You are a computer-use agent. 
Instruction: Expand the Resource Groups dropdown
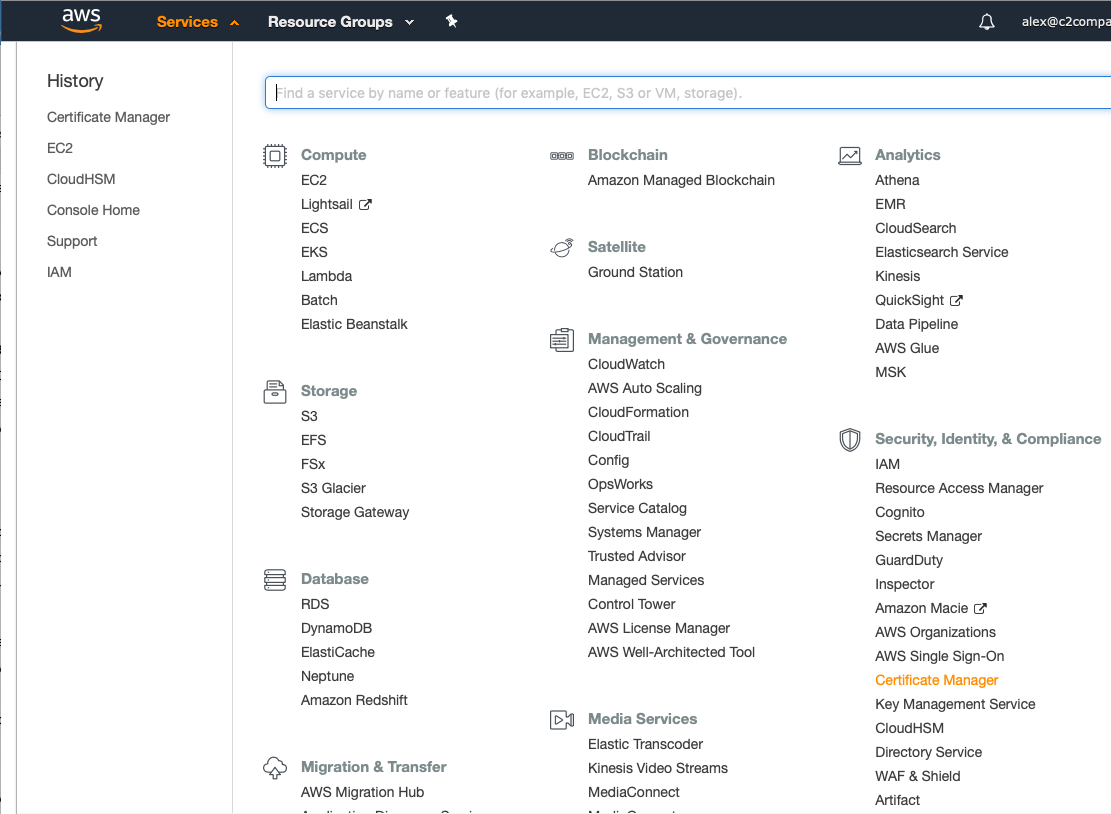click(340, 22)
